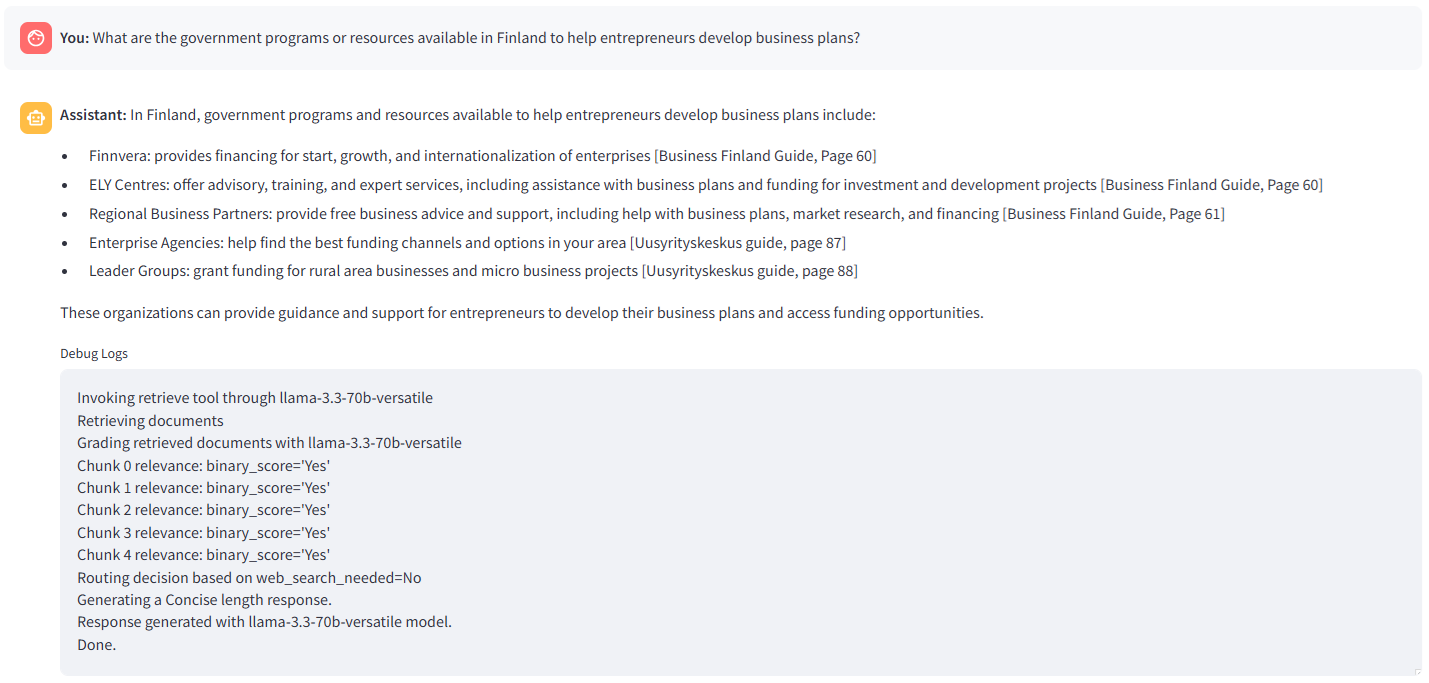Click the 'Chunk 4 relevance' log line
This screenshot has height=683, width=1429.
[x=203, y=555]
